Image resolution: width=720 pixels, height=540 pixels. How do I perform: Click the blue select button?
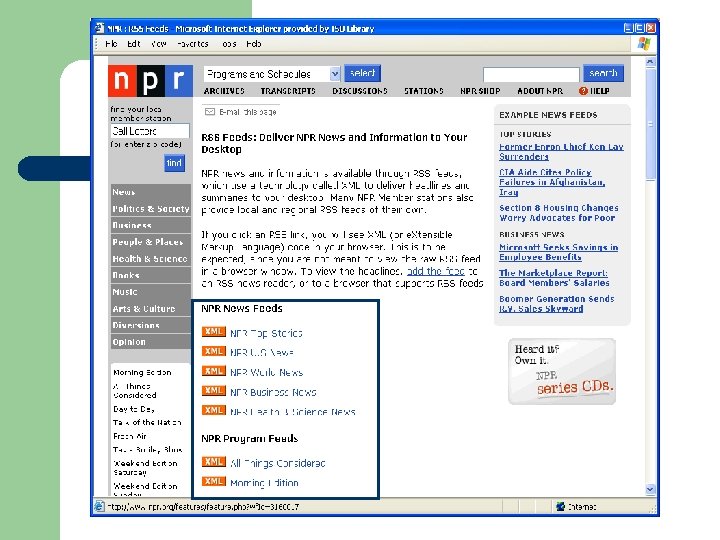[362, 73]
